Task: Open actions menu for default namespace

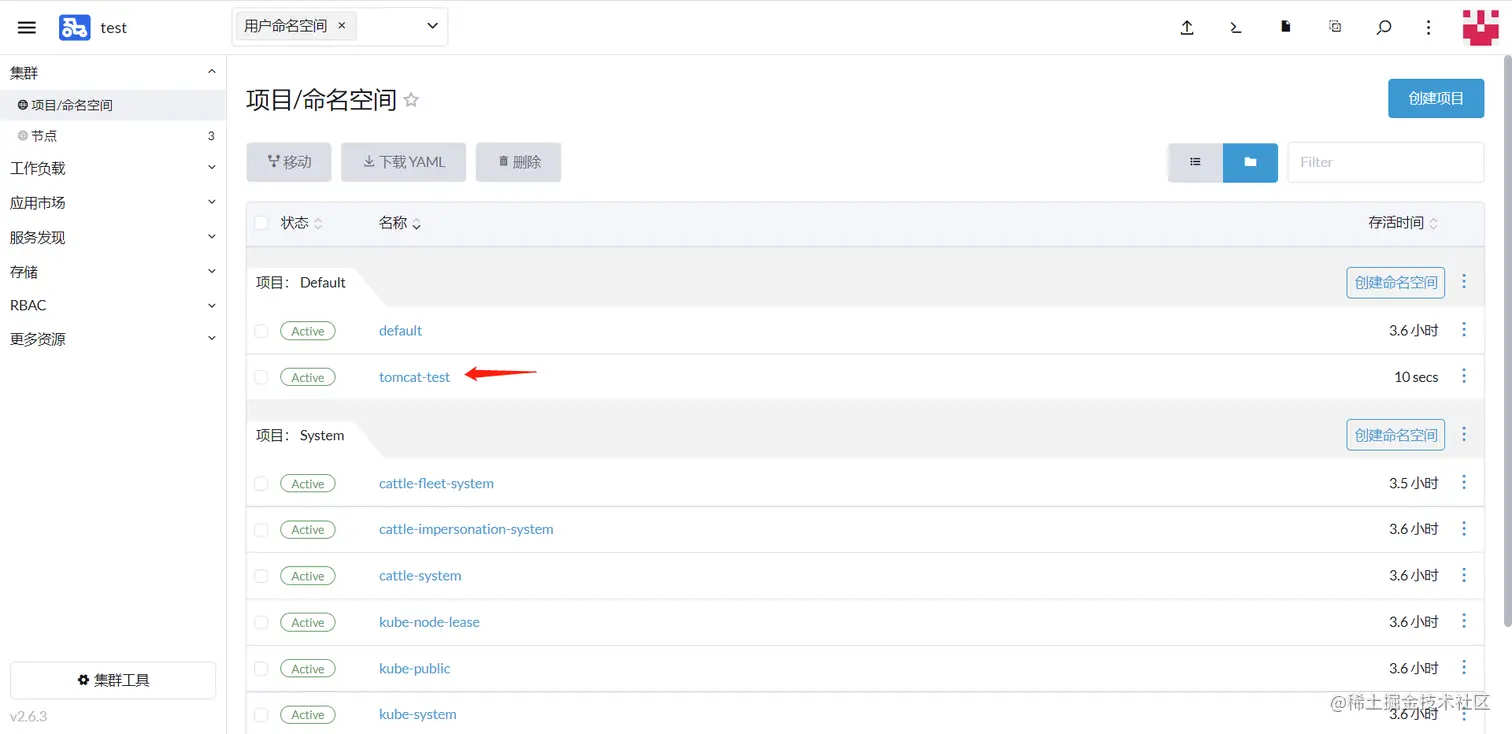Action: (x=1464, y=330)
